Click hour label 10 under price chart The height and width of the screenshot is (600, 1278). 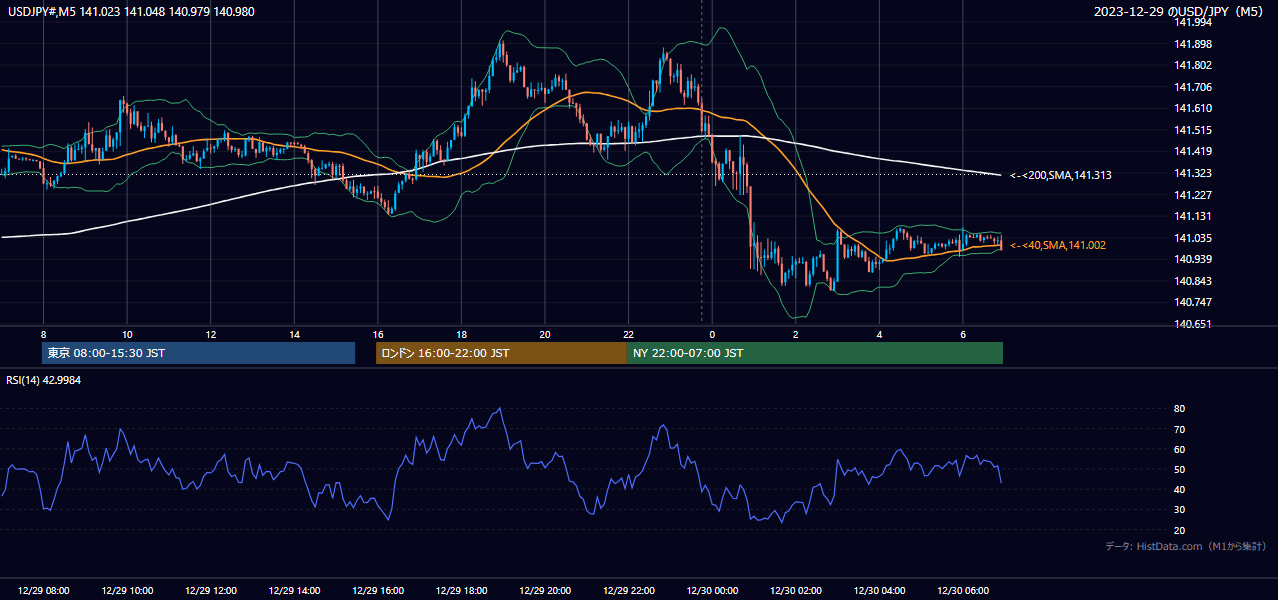(127, 334)
